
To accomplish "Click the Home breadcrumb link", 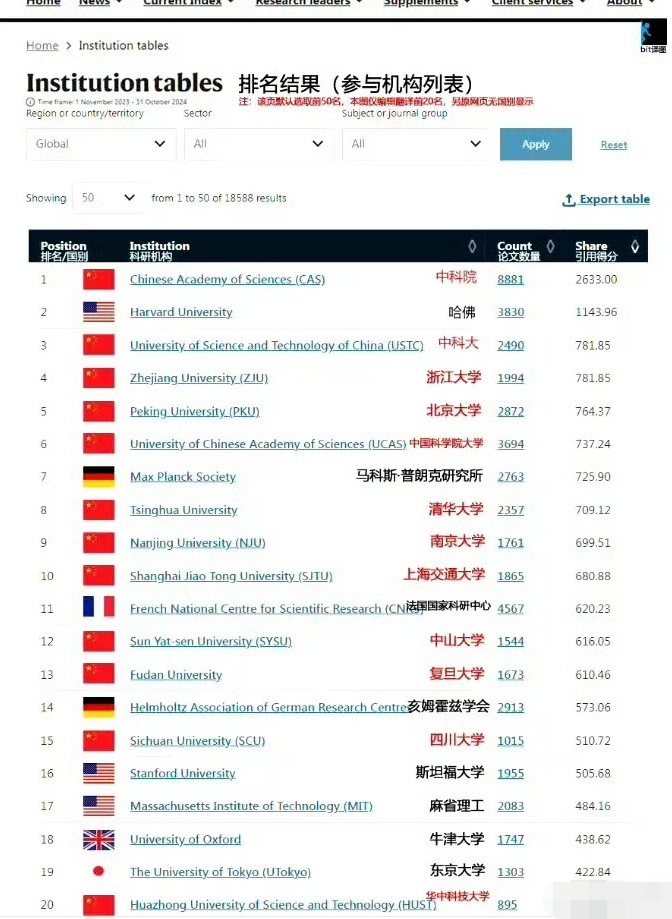I will click(x=42, y=46).
